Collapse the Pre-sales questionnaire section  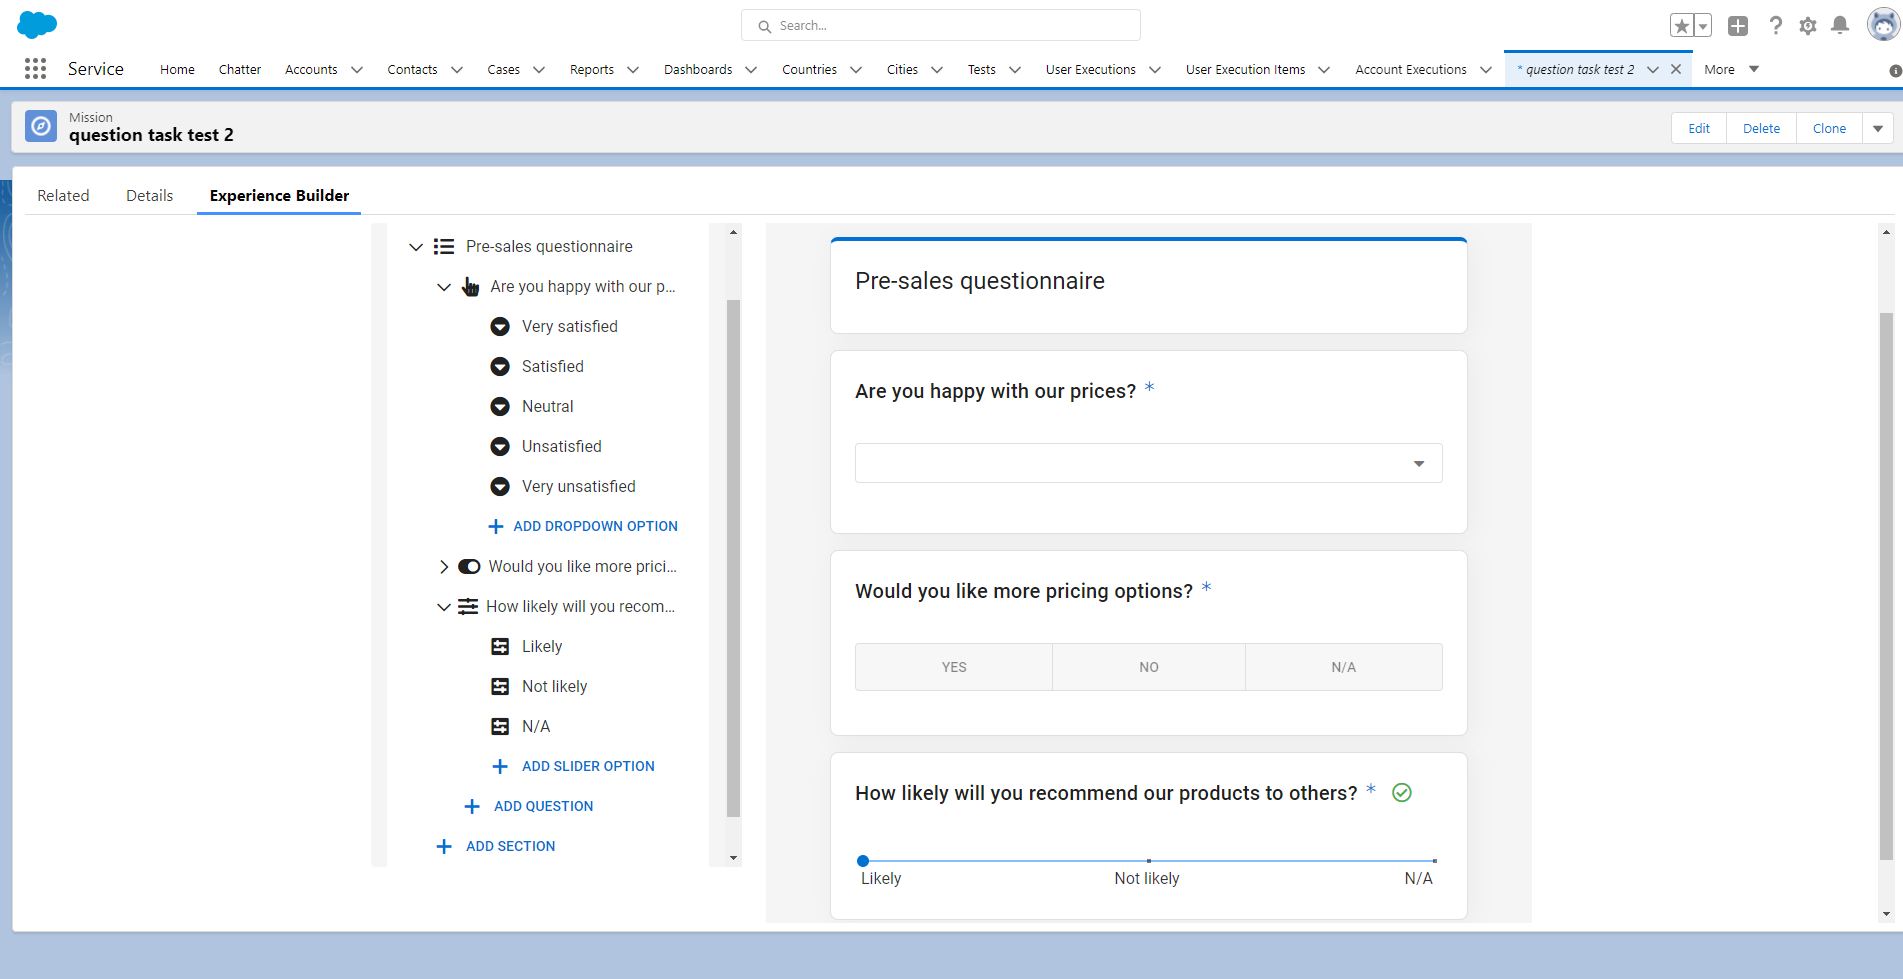click(416, 247)
